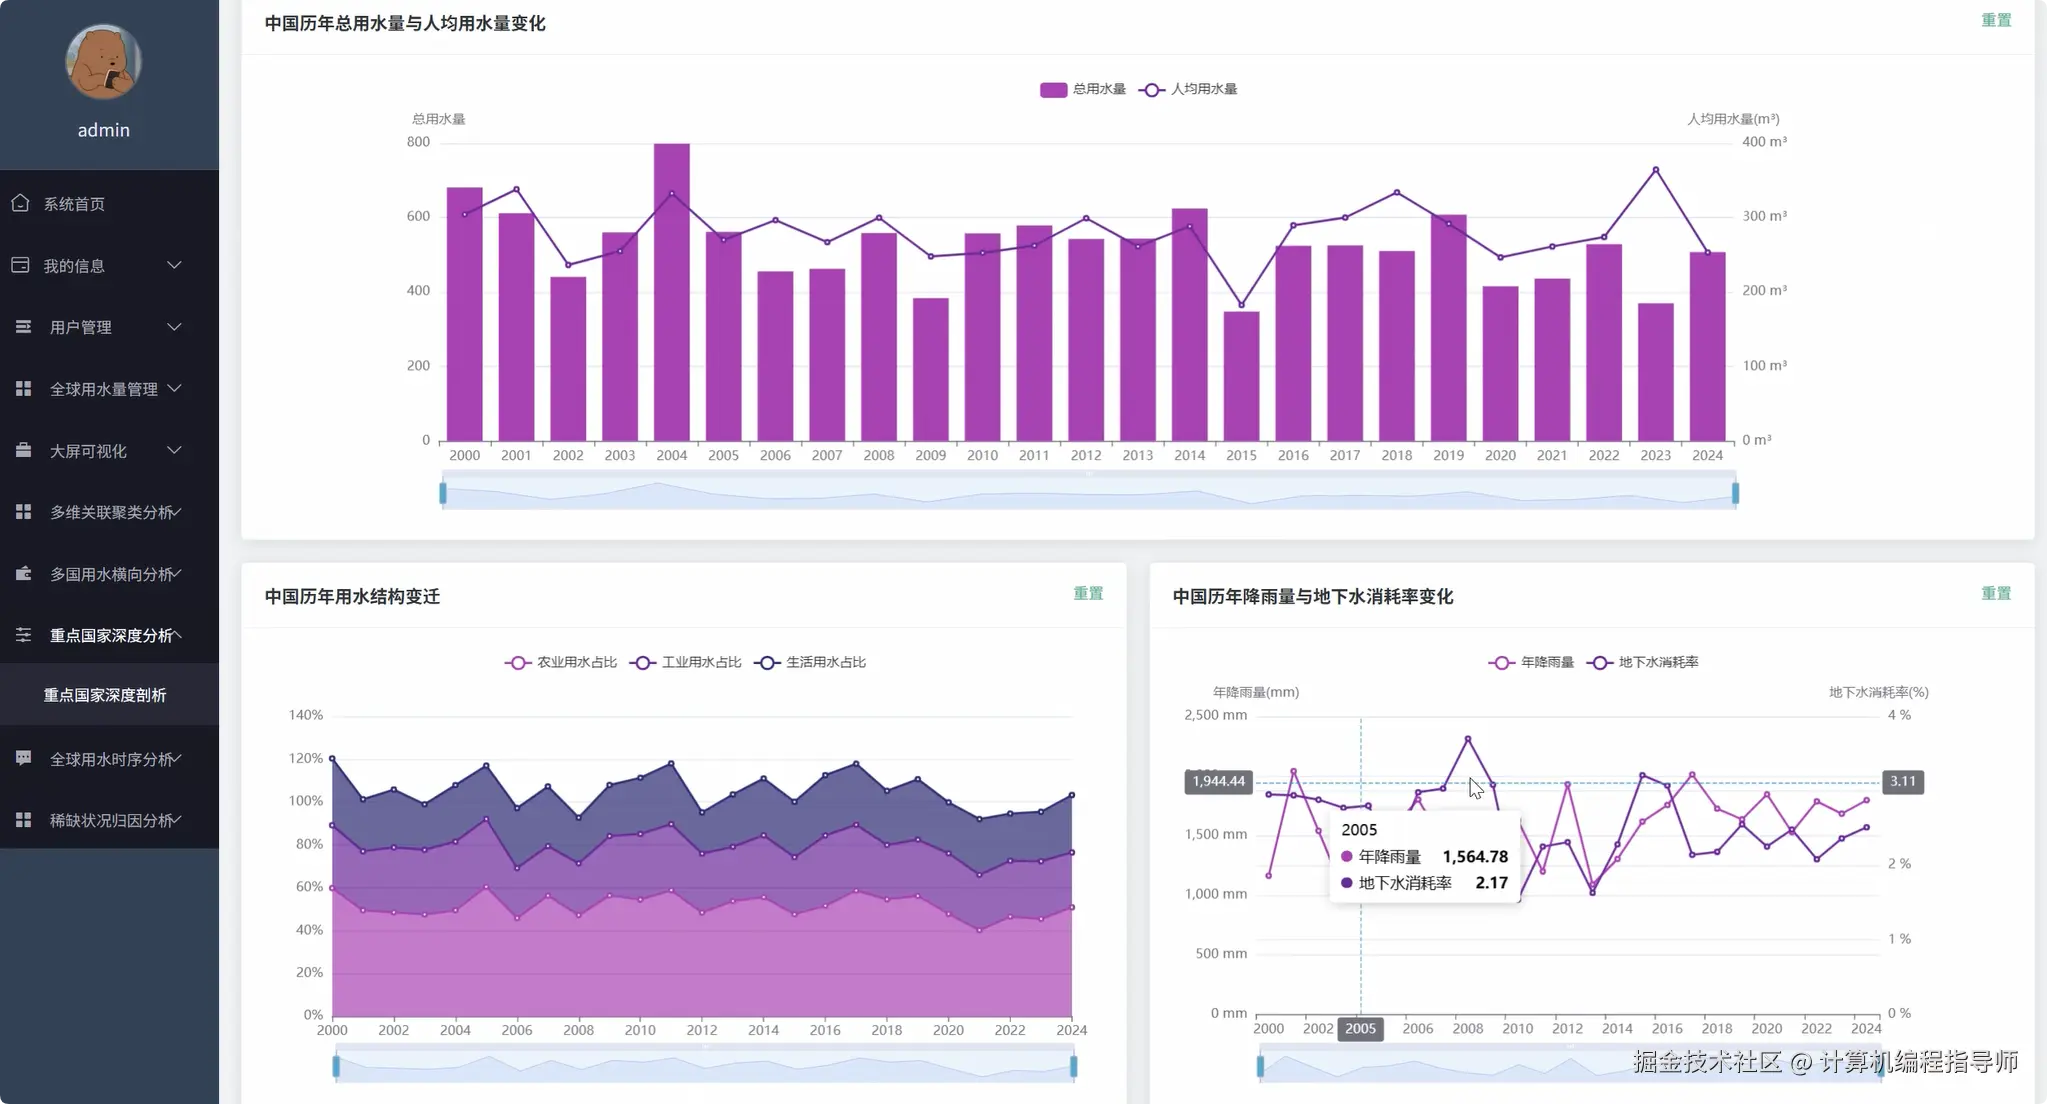This screenshot has width=2047, height=1104.
Task: Click the 2019 bar in 总用水量 chart
Action: tap(1448, 328)
